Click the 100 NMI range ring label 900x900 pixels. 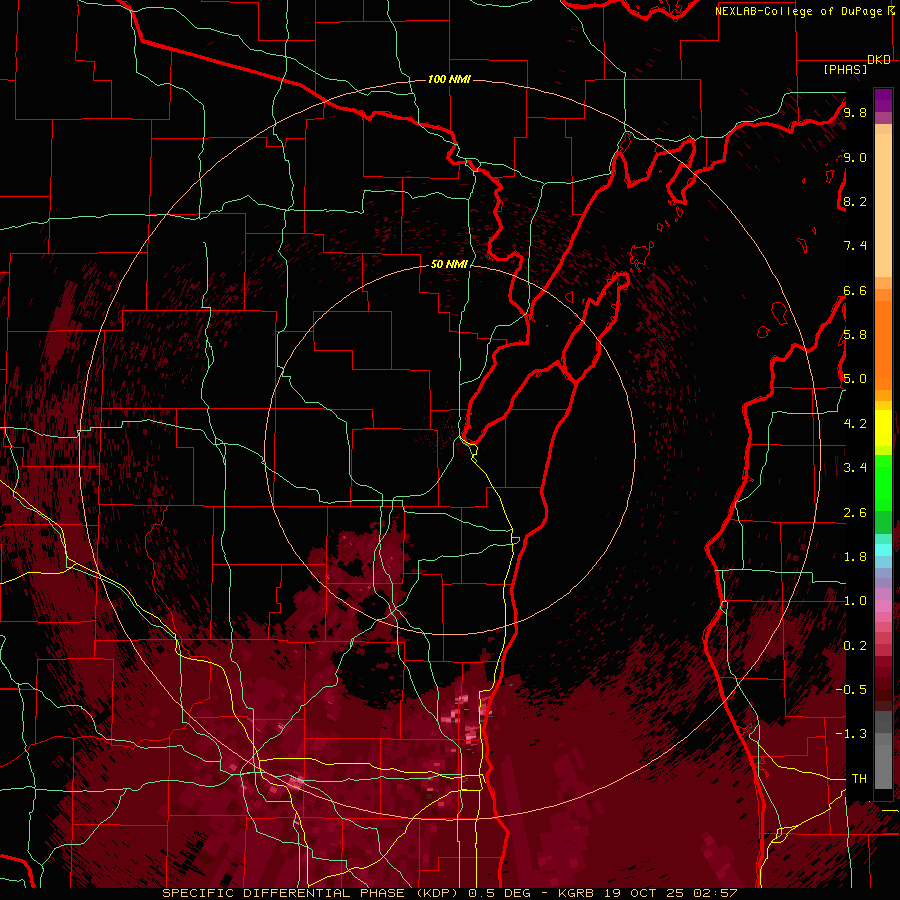tap(449, 79)
